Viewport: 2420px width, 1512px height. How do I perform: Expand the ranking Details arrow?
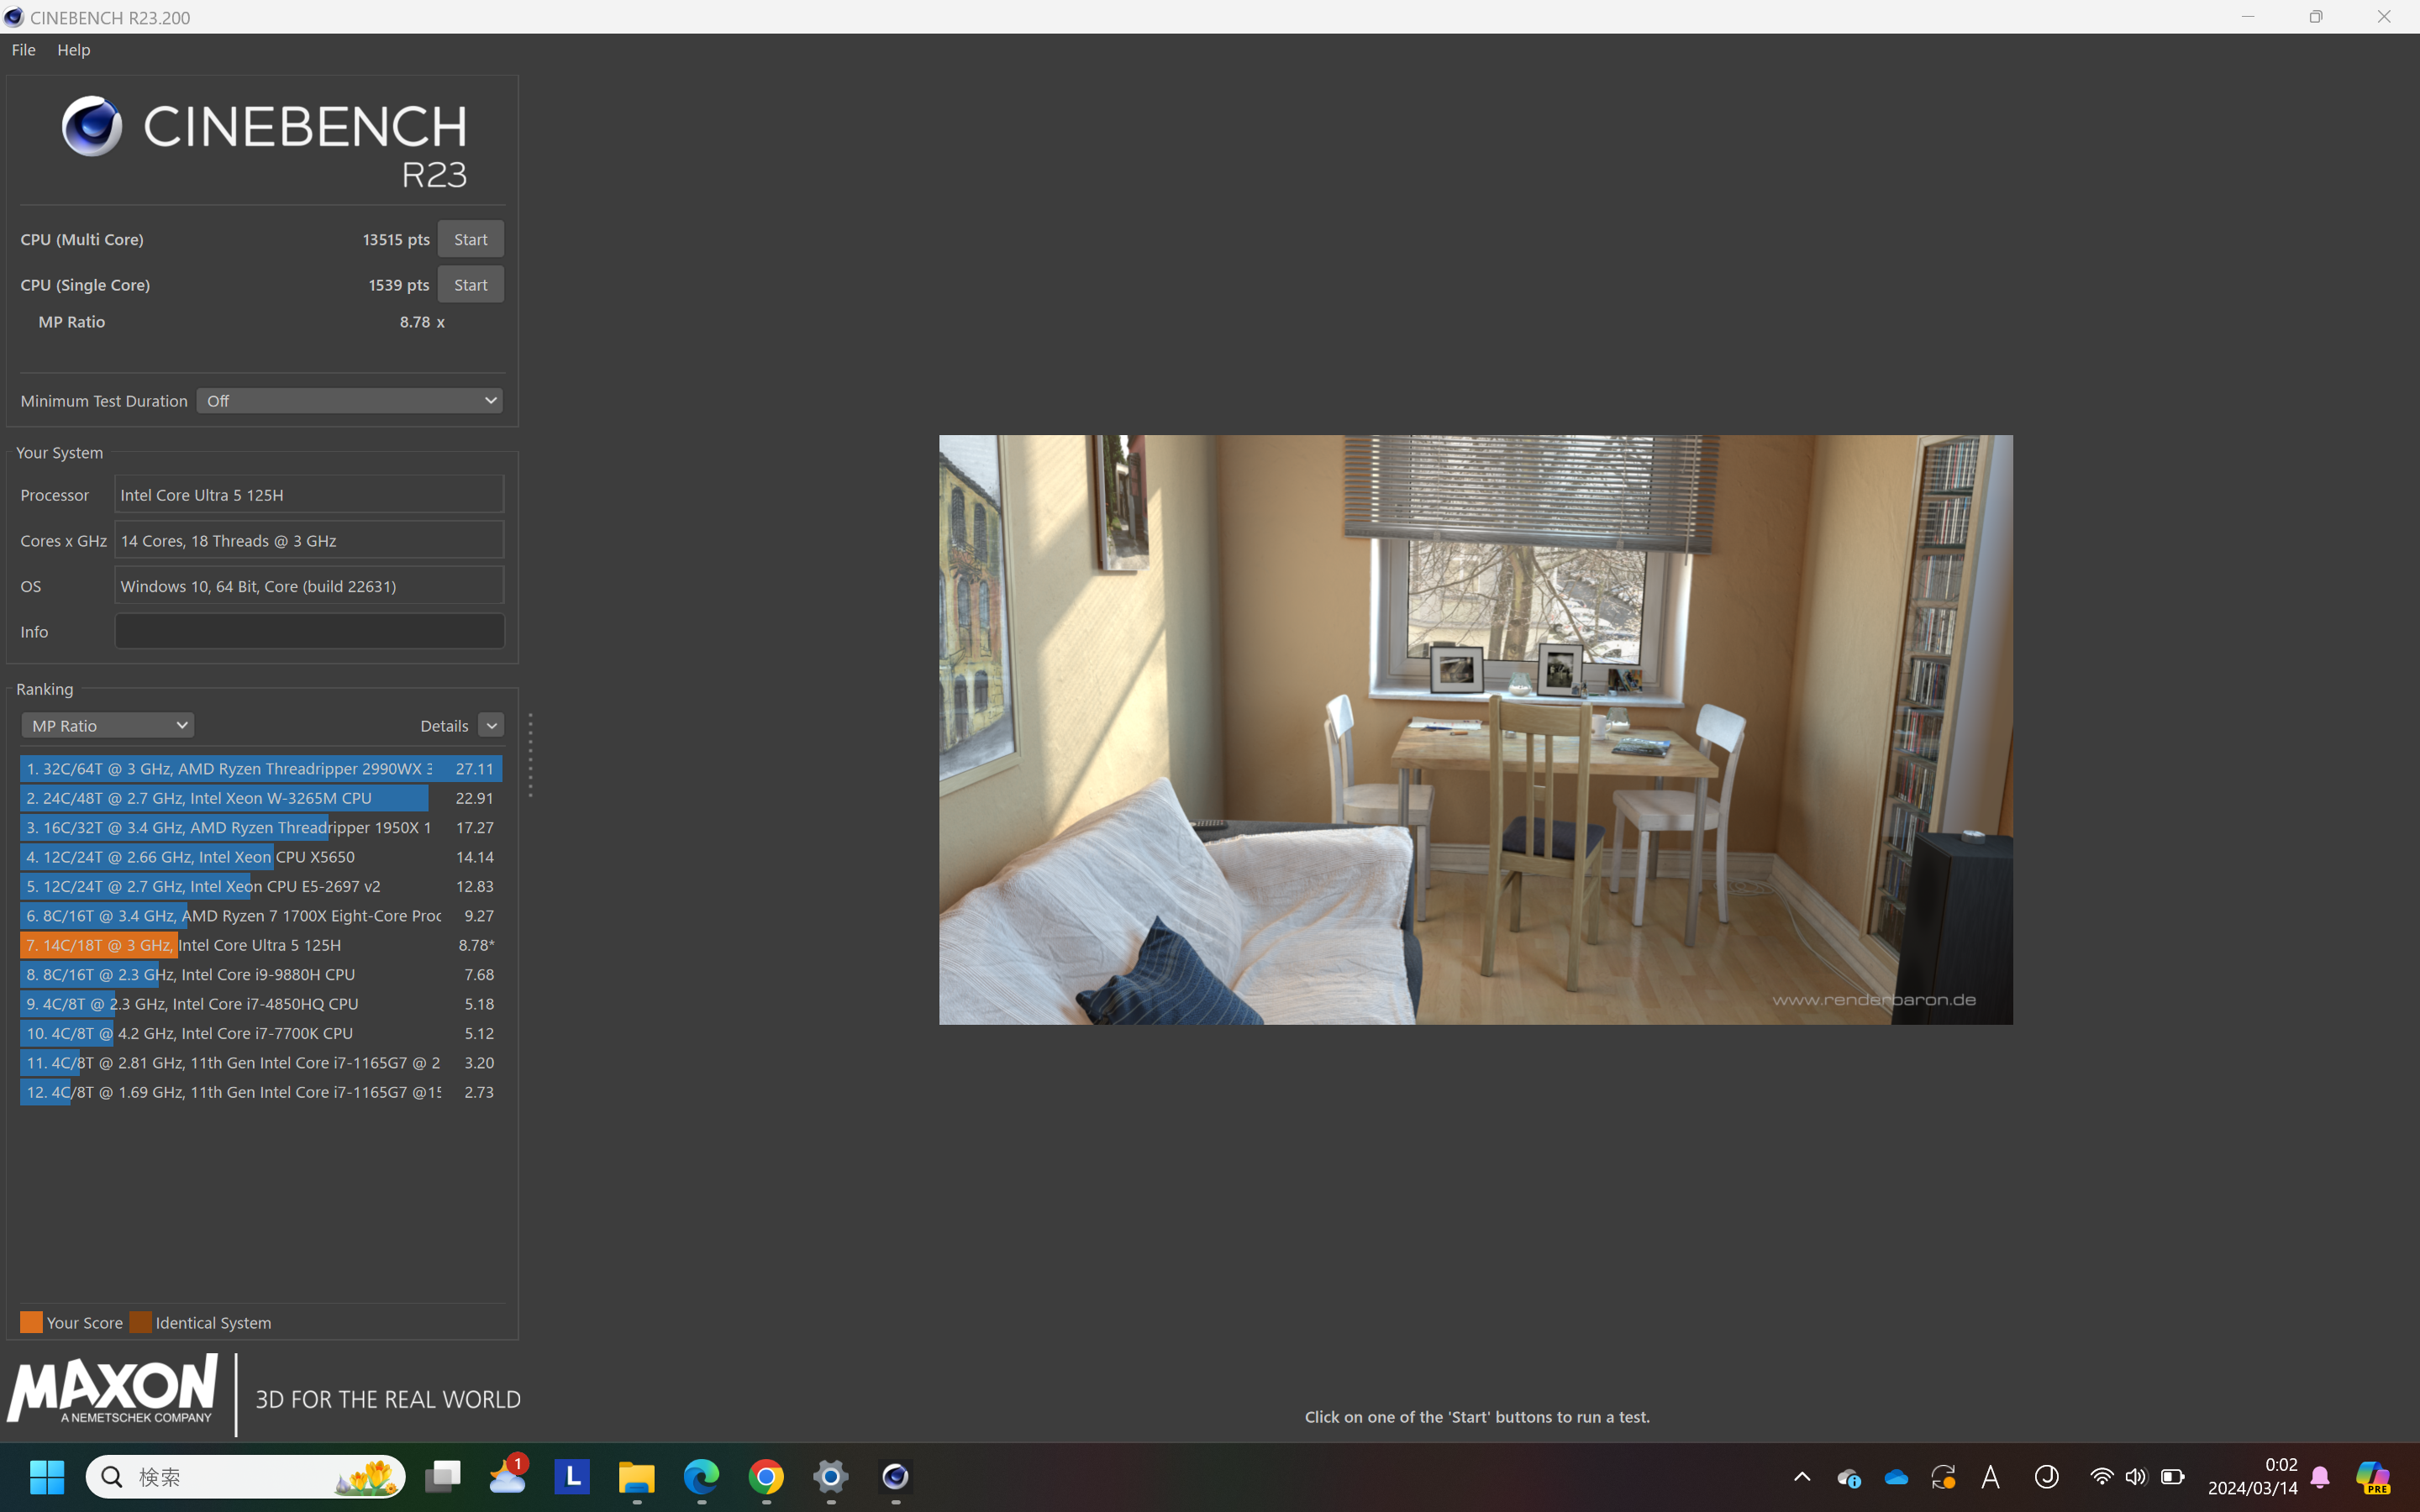[x=491, y=725]
